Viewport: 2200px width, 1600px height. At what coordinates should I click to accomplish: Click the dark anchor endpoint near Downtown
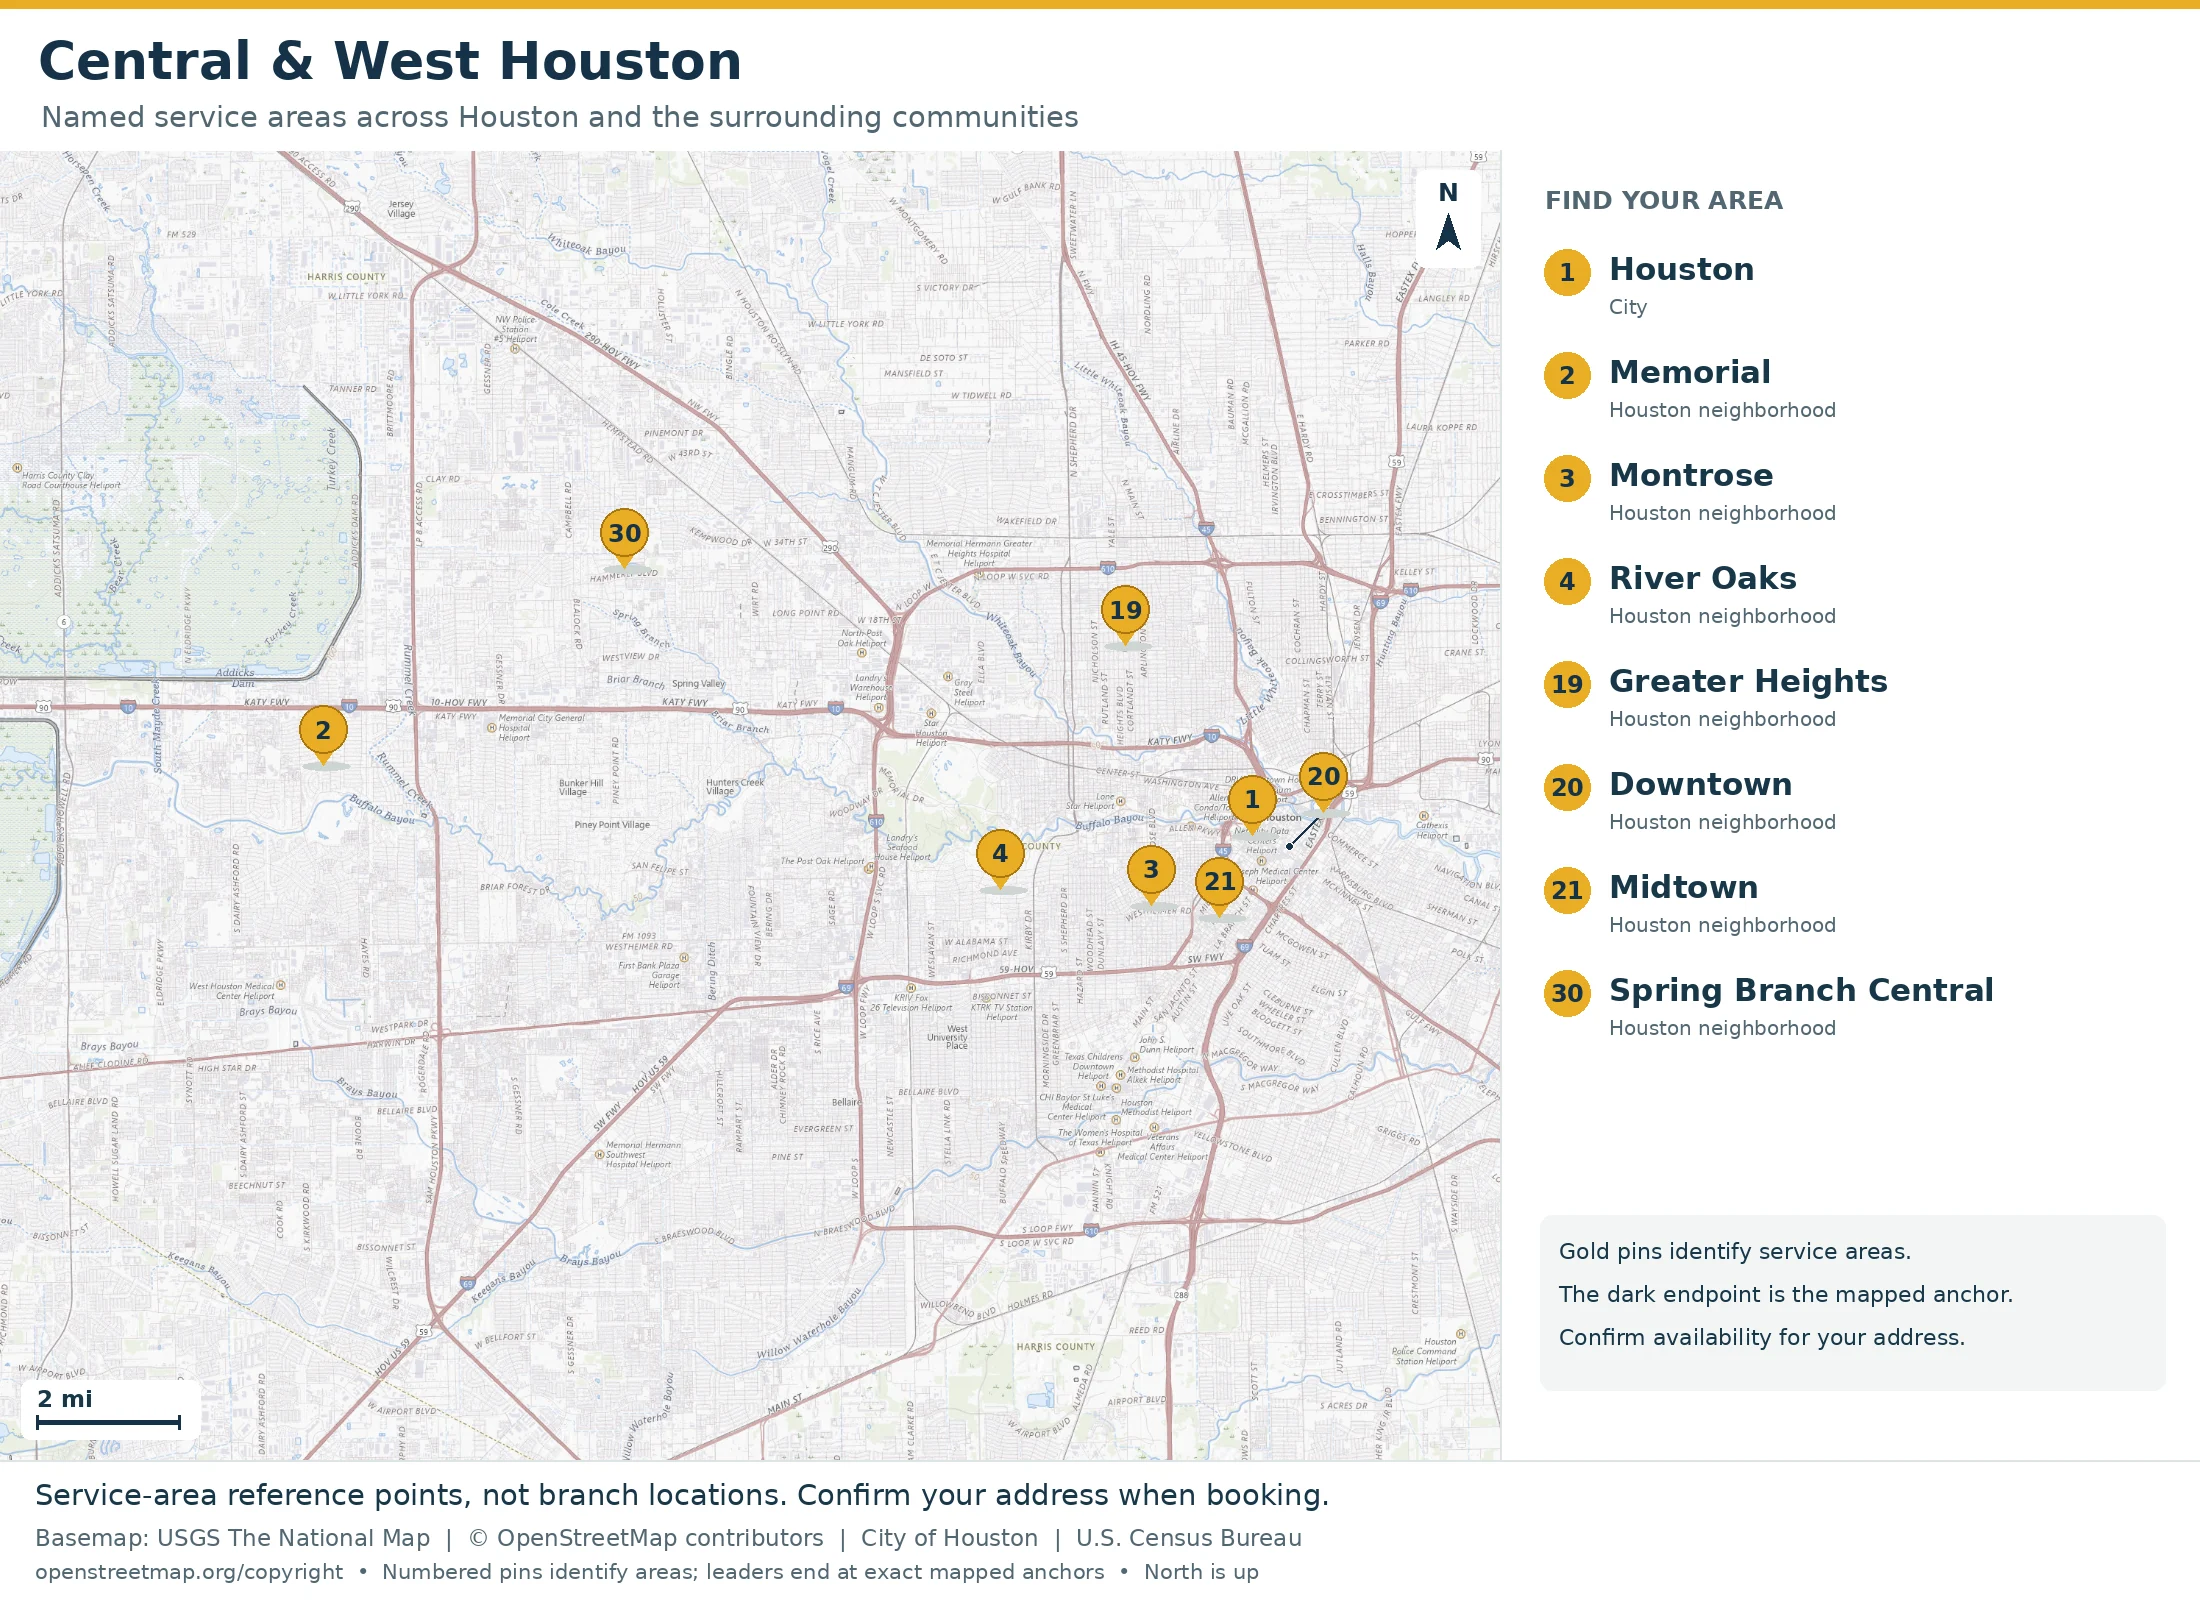tap(1290, 846)
